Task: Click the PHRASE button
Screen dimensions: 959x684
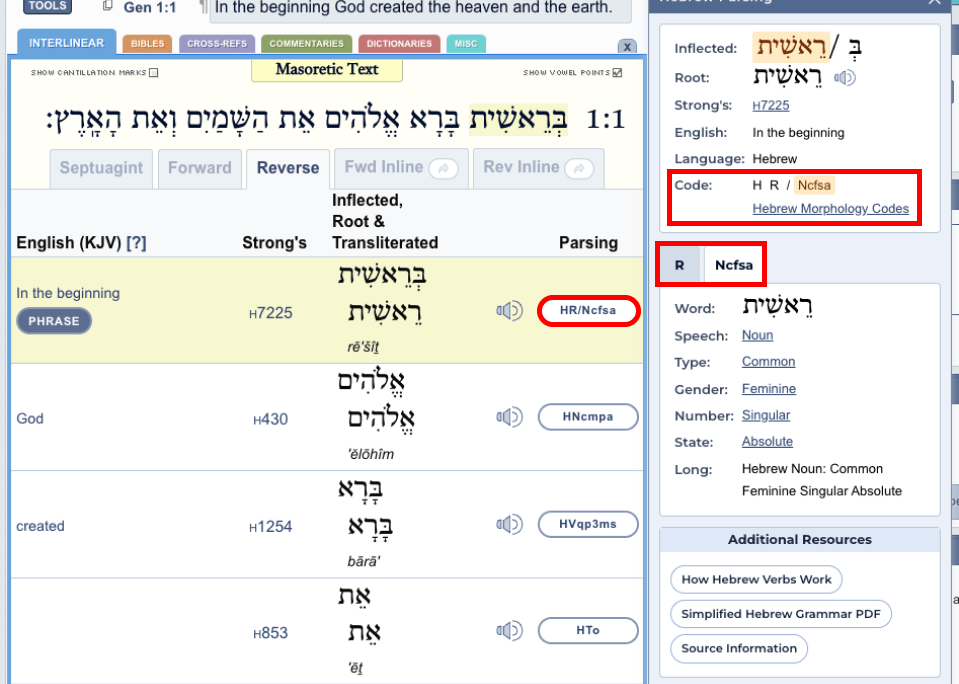Action: [54, 321]
